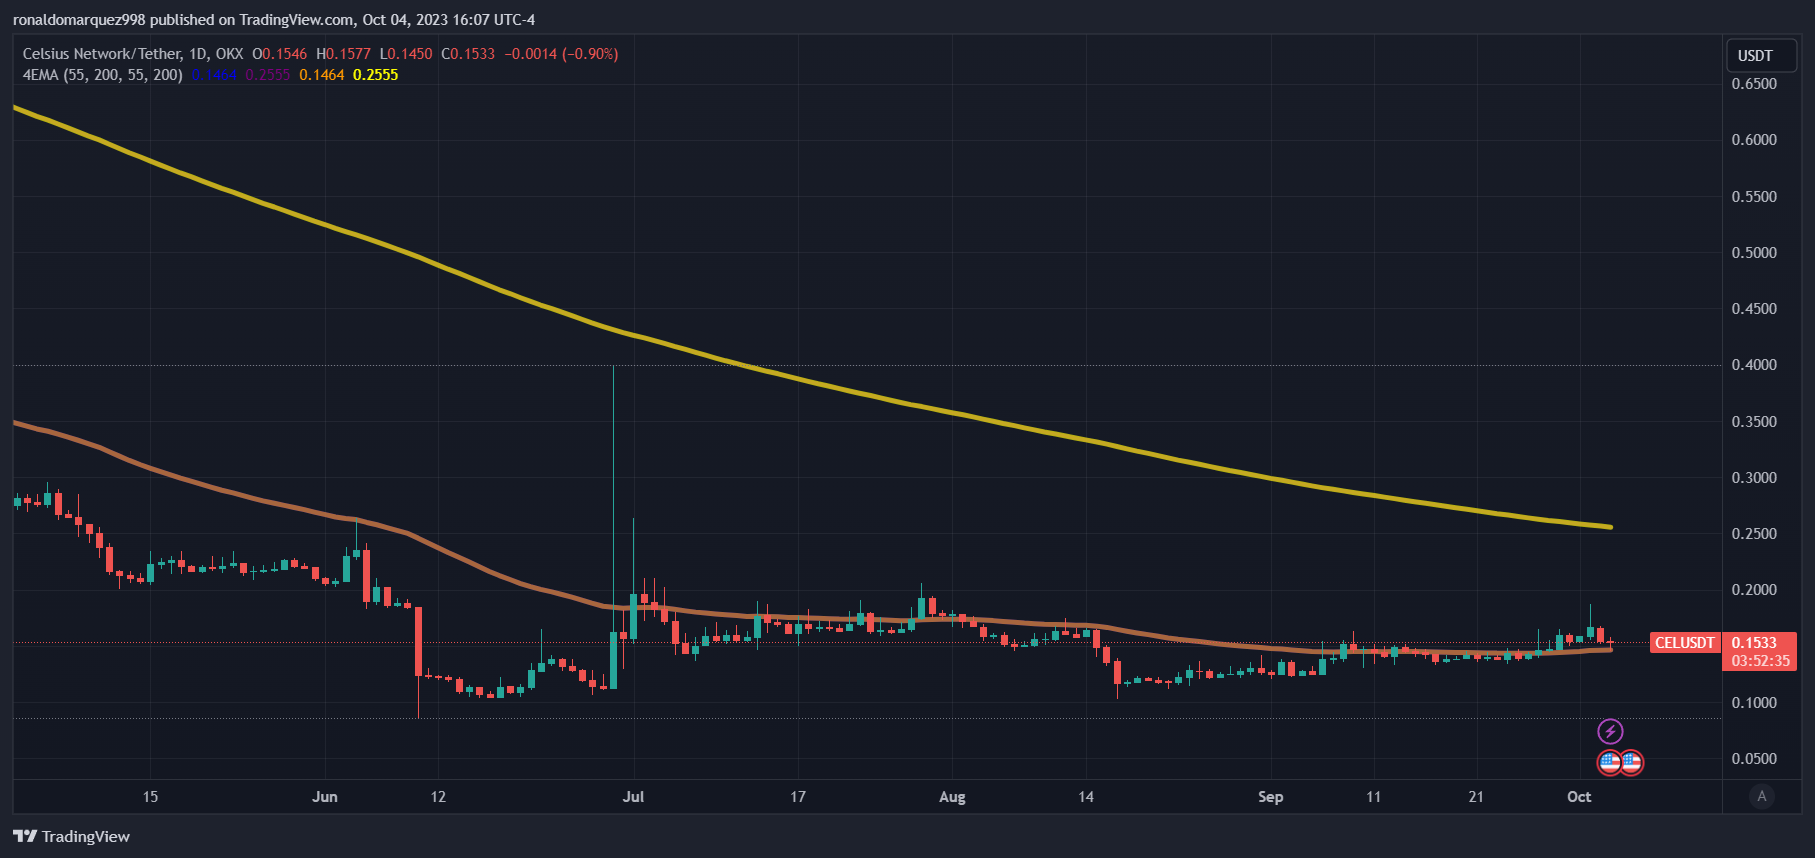Screen dimensions: 1815x858
Task: Click the Aug label on time axis
Action: (952, 797)
